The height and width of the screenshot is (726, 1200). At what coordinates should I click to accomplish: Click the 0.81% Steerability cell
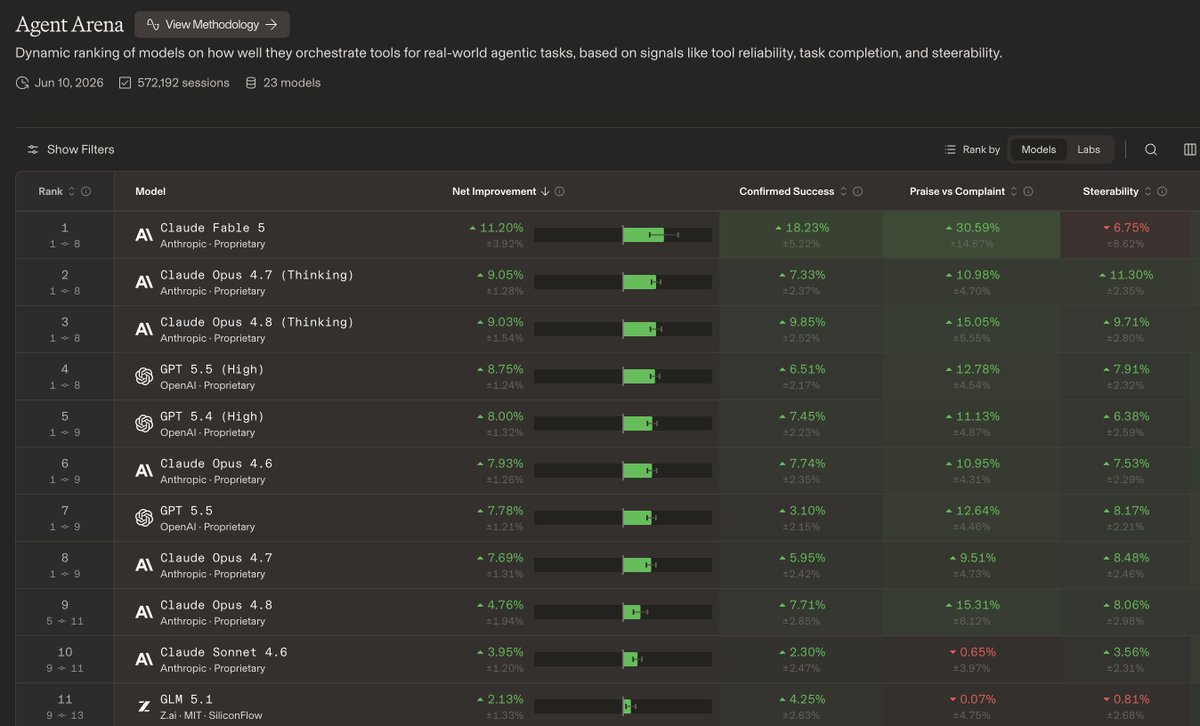(1130, 704)
